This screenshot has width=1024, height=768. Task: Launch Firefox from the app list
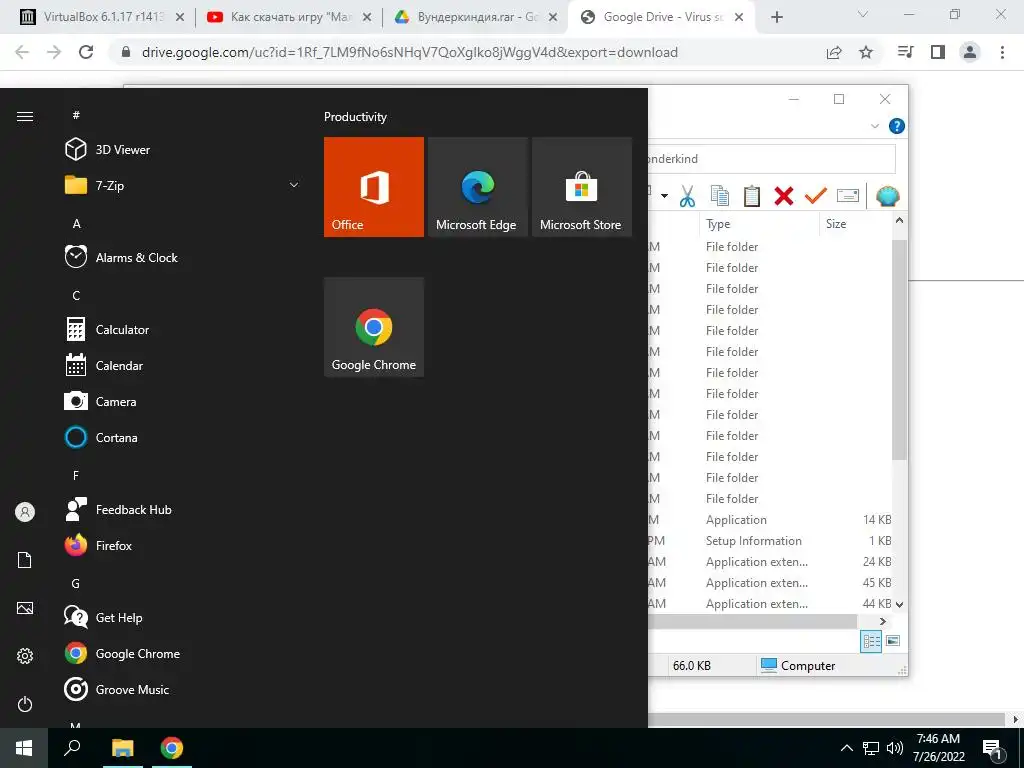[x=99, y=545]
